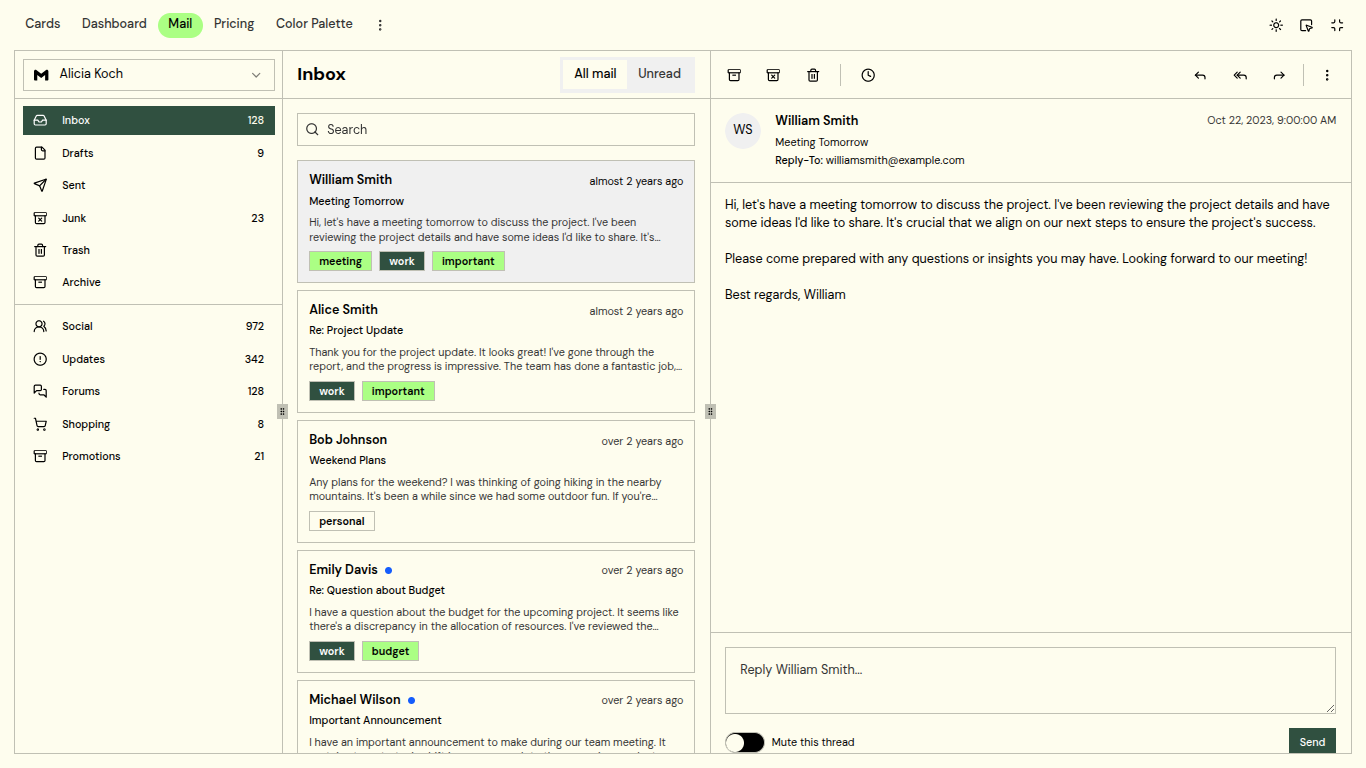The image size is (1366, 768).
Task: Go to the Dashboard tab
Action: point(114,24)
